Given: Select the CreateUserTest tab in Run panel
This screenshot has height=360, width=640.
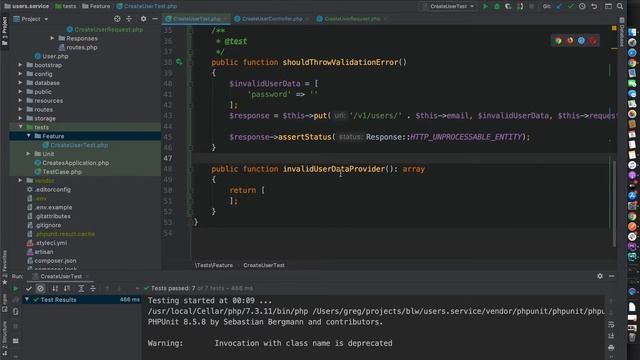Looking at the screenshot, I should coord(61,276).
